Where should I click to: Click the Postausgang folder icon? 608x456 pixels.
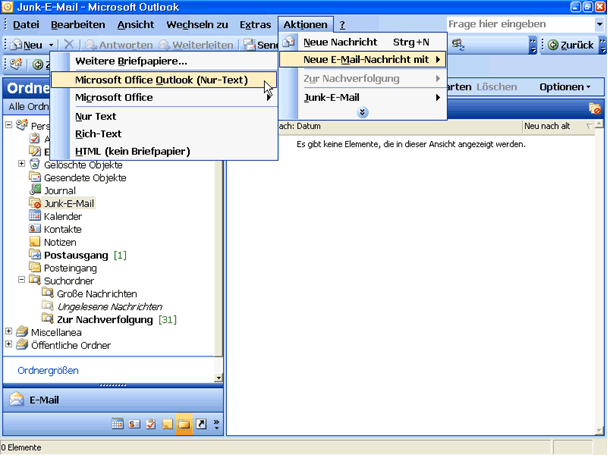(35, 255)
